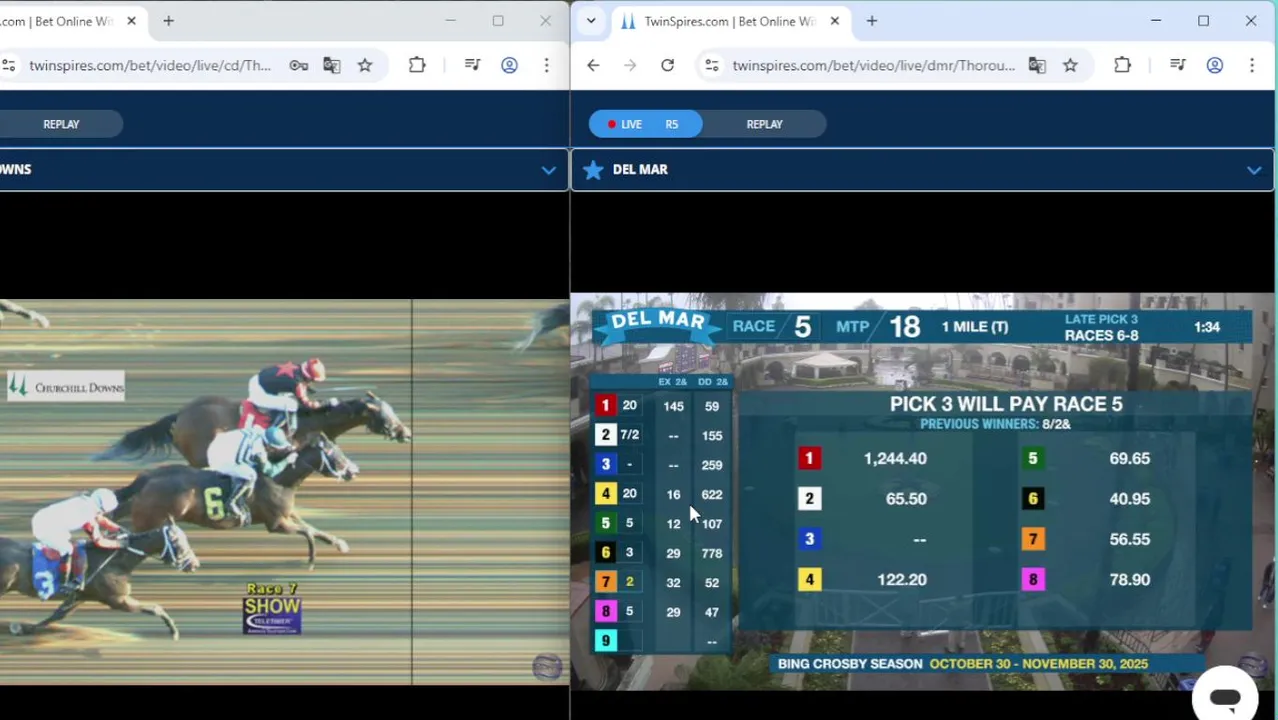Viewport: 1278px width, 720px height.
Task: Open Chrome menu in left window
Action: click(x=546, y=65)
